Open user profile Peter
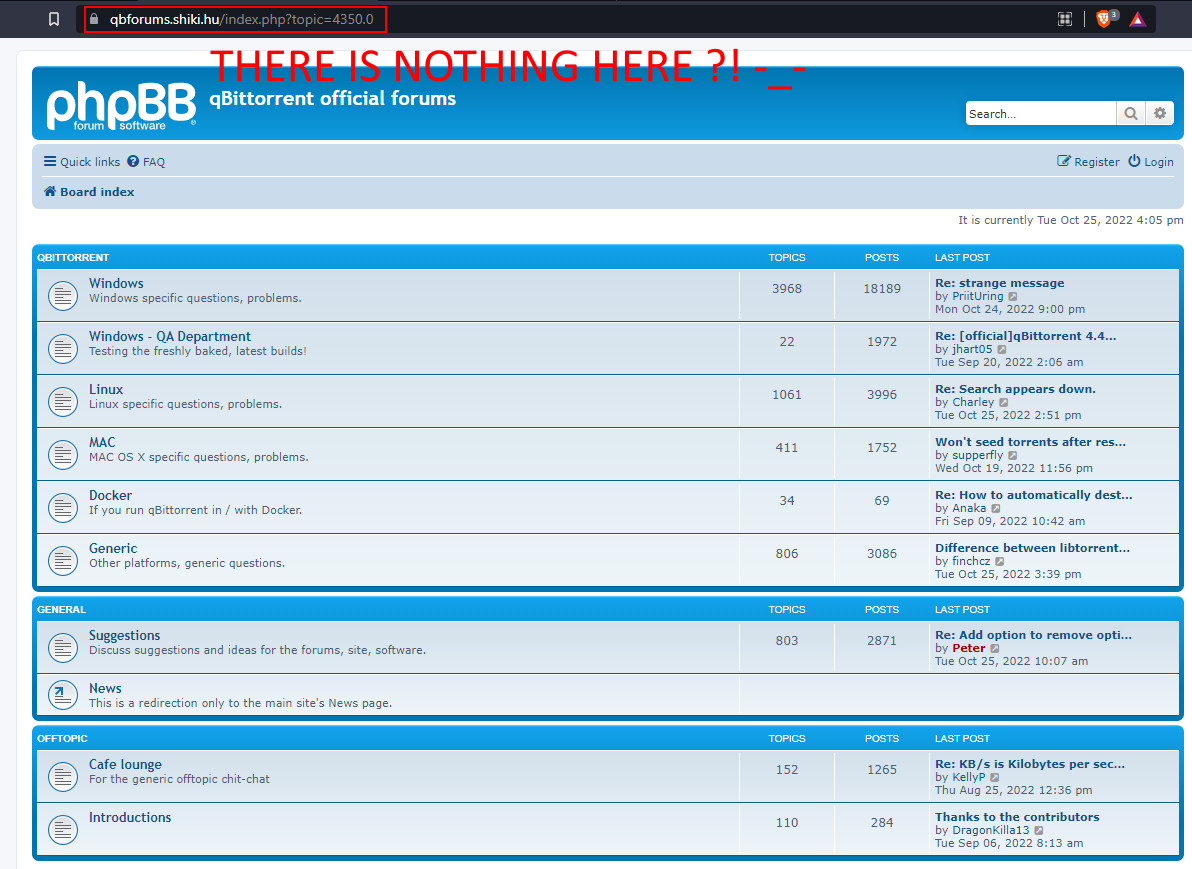Screen dimensions: 1192x869 968,649
